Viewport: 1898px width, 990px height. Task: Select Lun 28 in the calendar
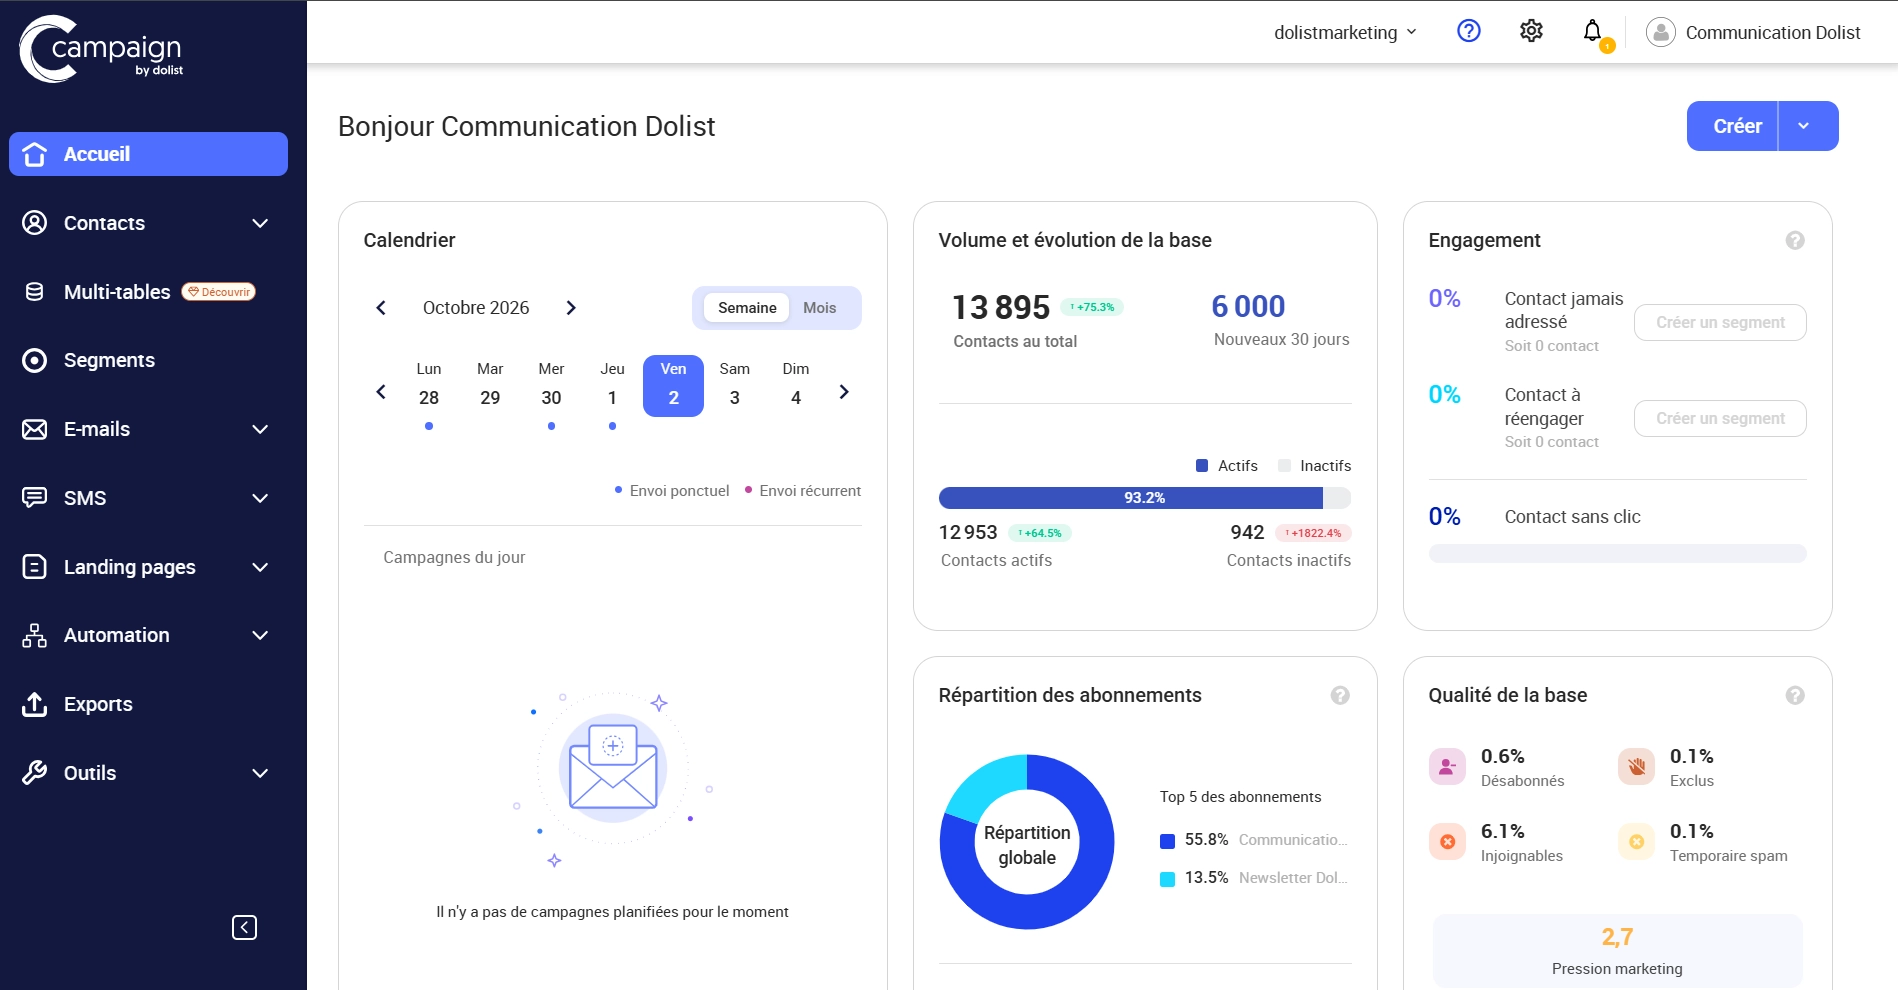(429, 386)
